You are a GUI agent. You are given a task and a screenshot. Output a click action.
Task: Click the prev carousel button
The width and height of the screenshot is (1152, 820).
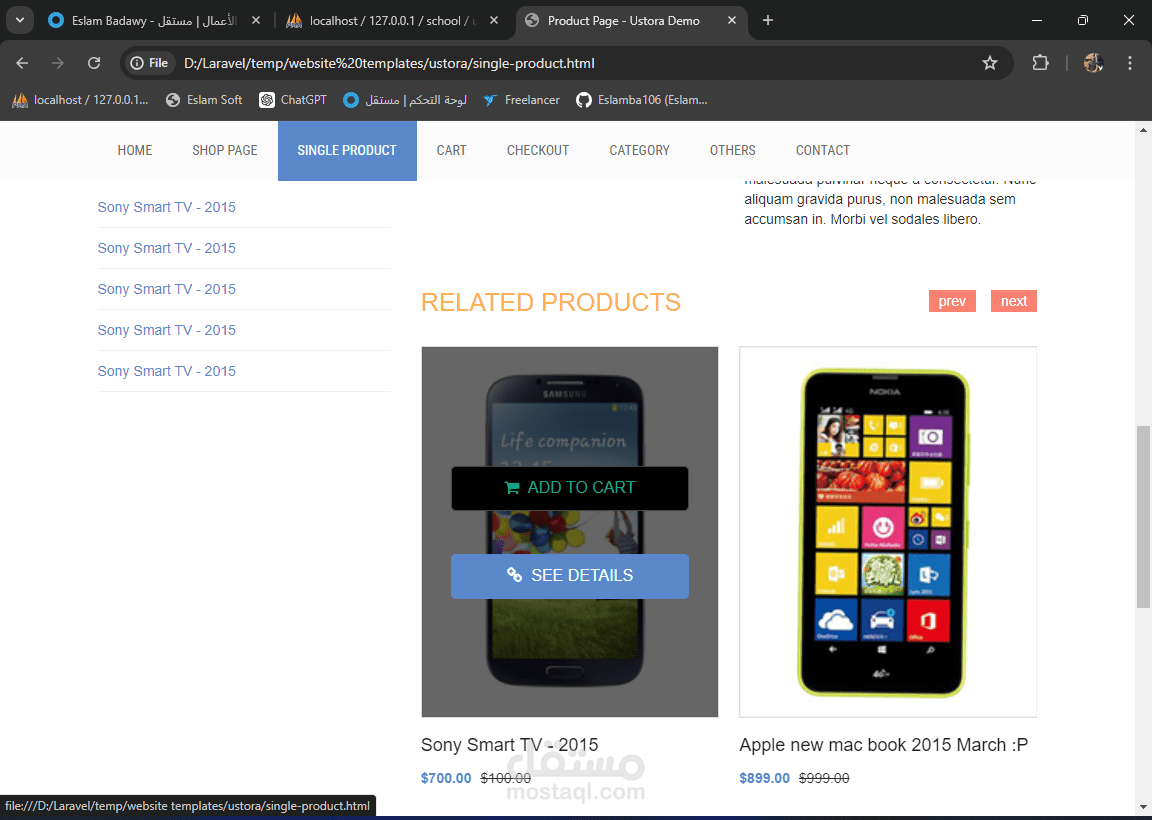(952, 301)
